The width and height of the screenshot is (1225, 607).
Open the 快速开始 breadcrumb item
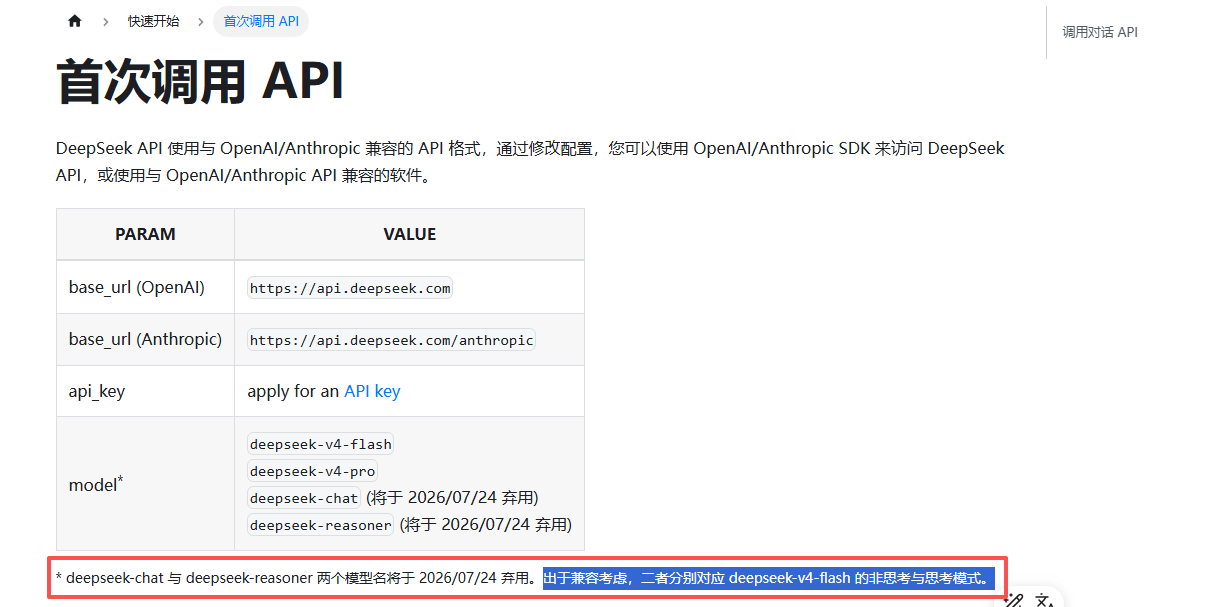point(153,21)
